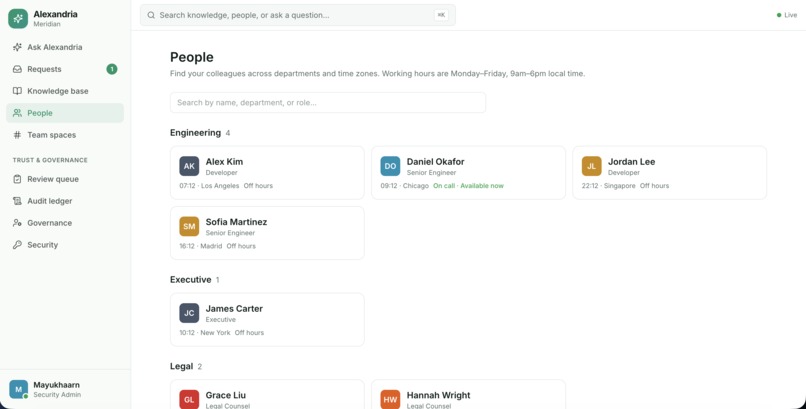Open the Governance page
The height and width of the screenshot is (409, 806).
coord(65,223)
